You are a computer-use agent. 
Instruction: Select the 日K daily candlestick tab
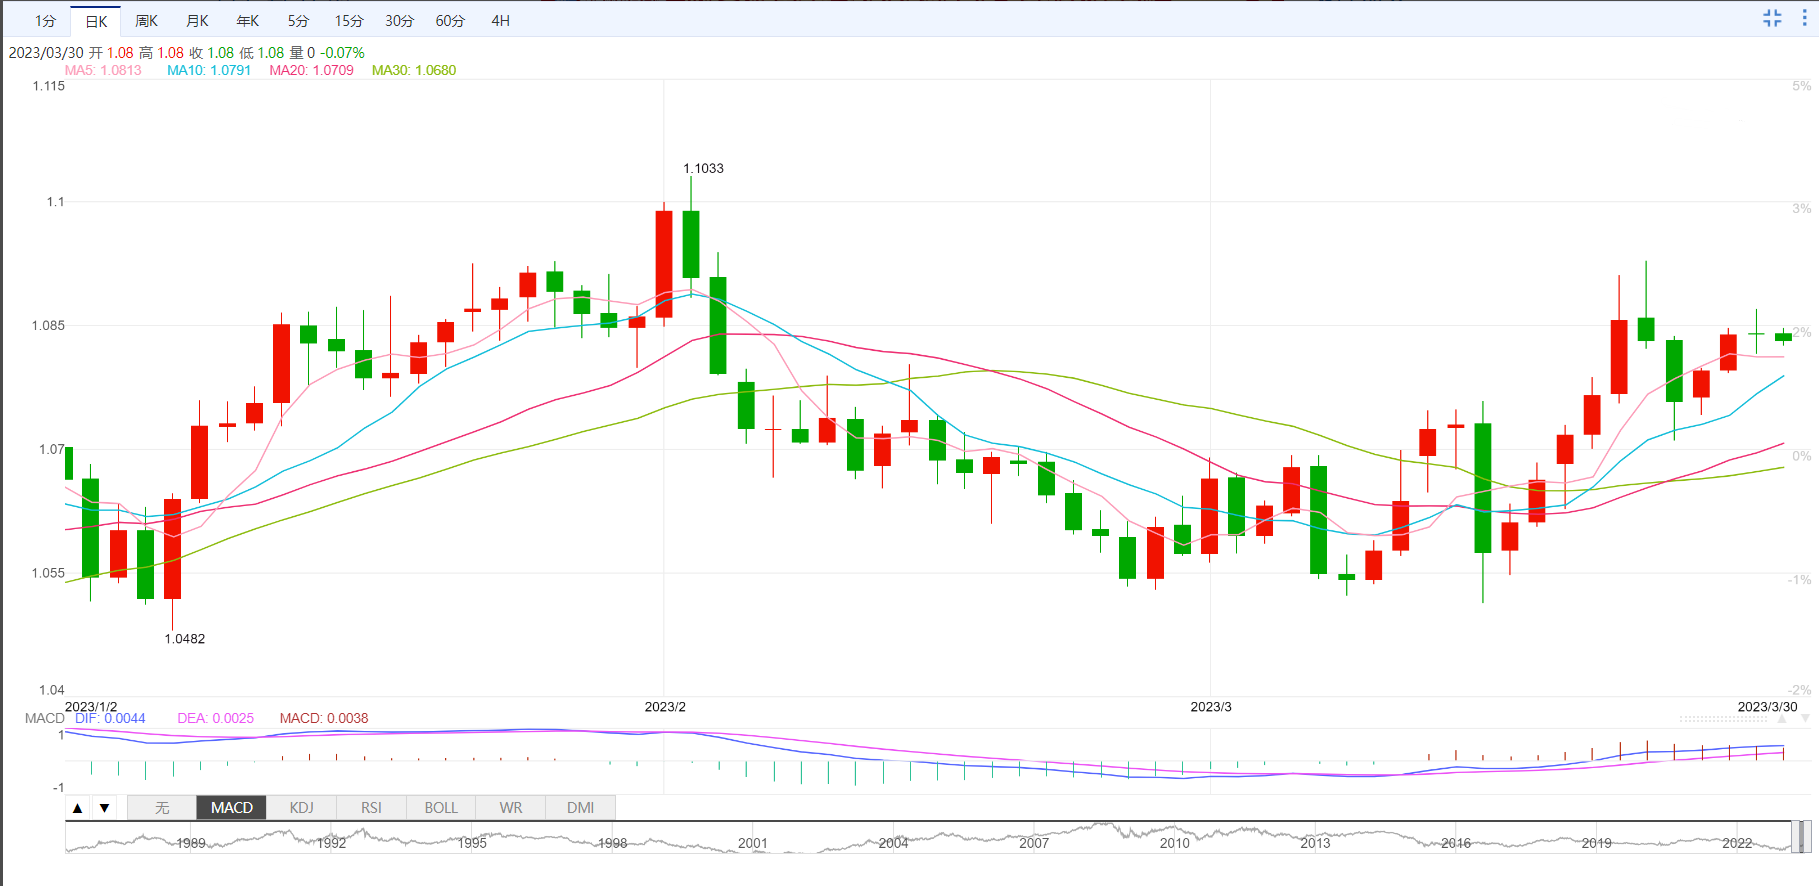point(97,21)
